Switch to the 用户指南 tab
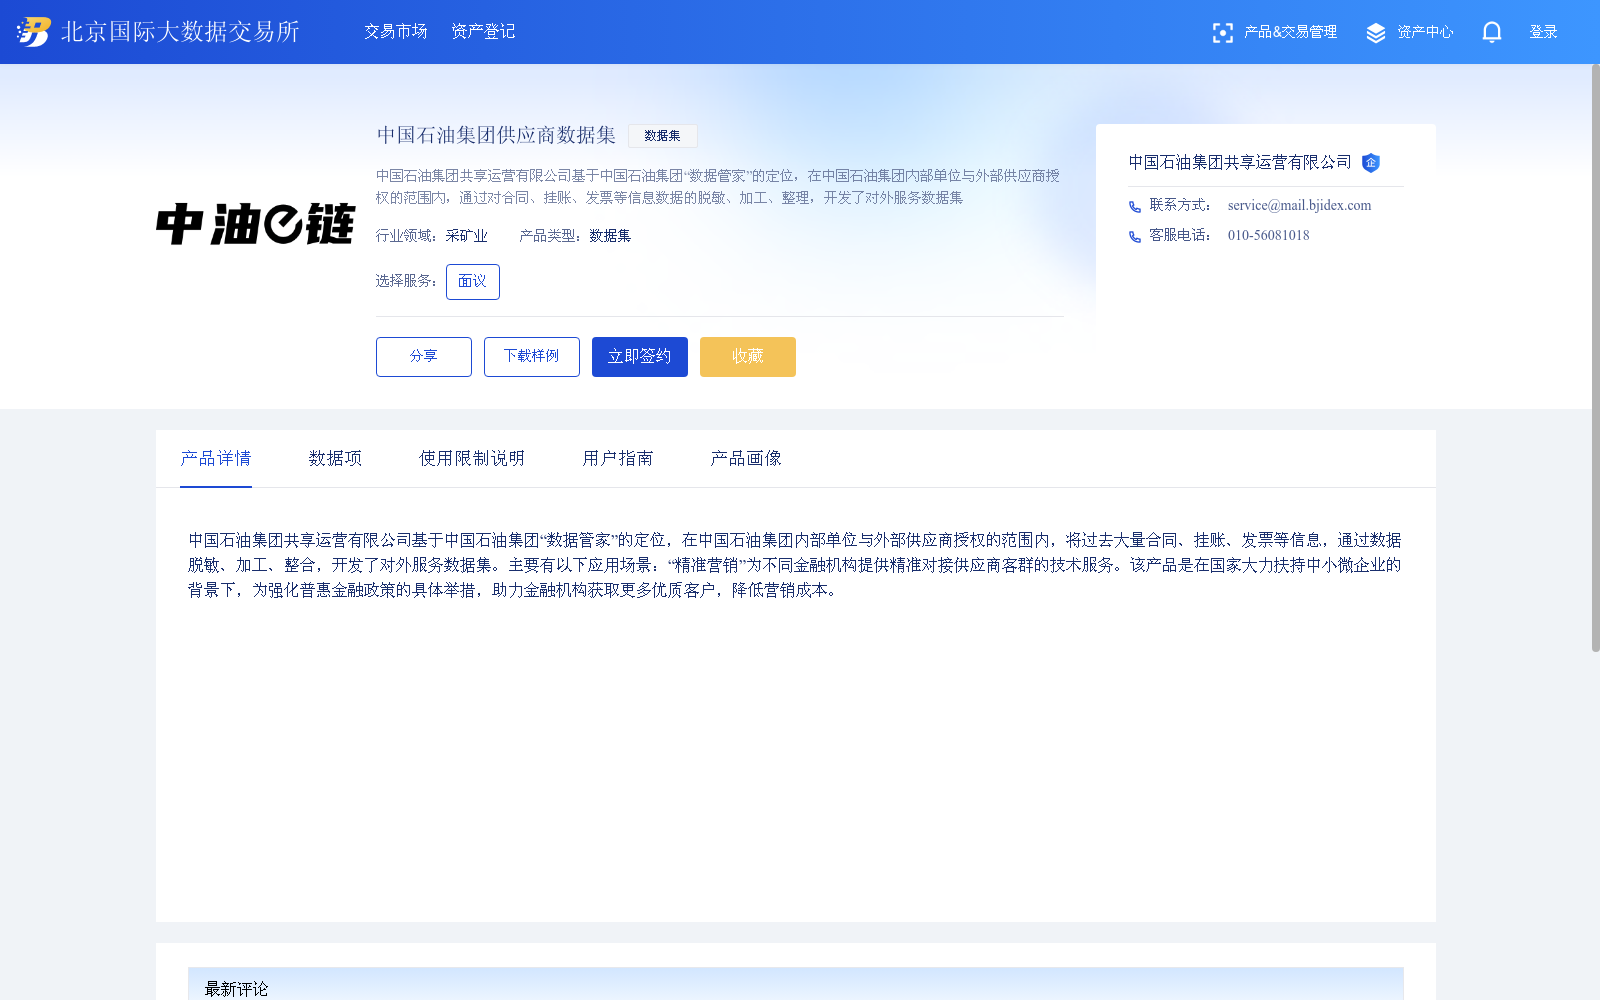 pyautogui.click(x=617, y=458)
